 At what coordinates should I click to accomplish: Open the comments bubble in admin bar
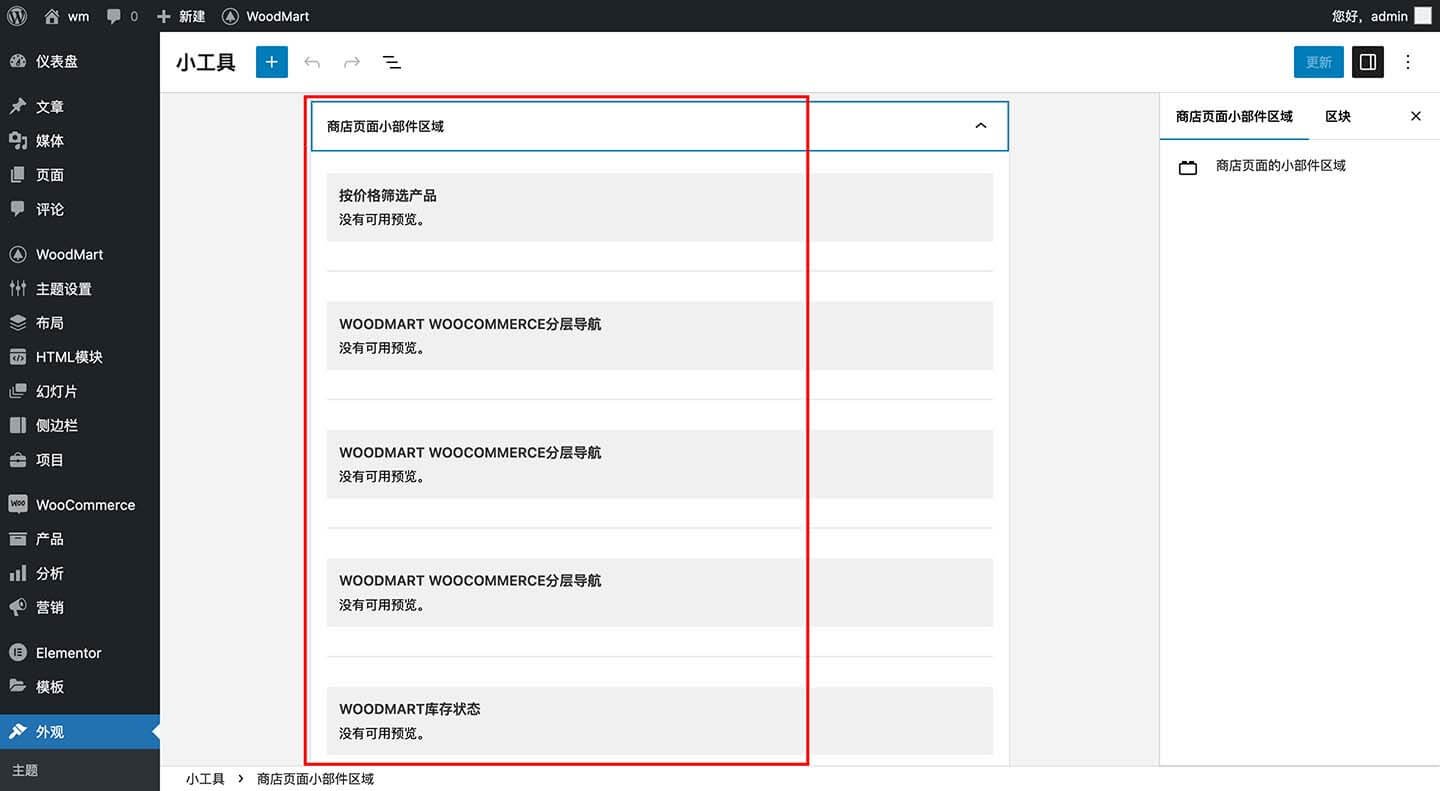(x=122, y=16)
